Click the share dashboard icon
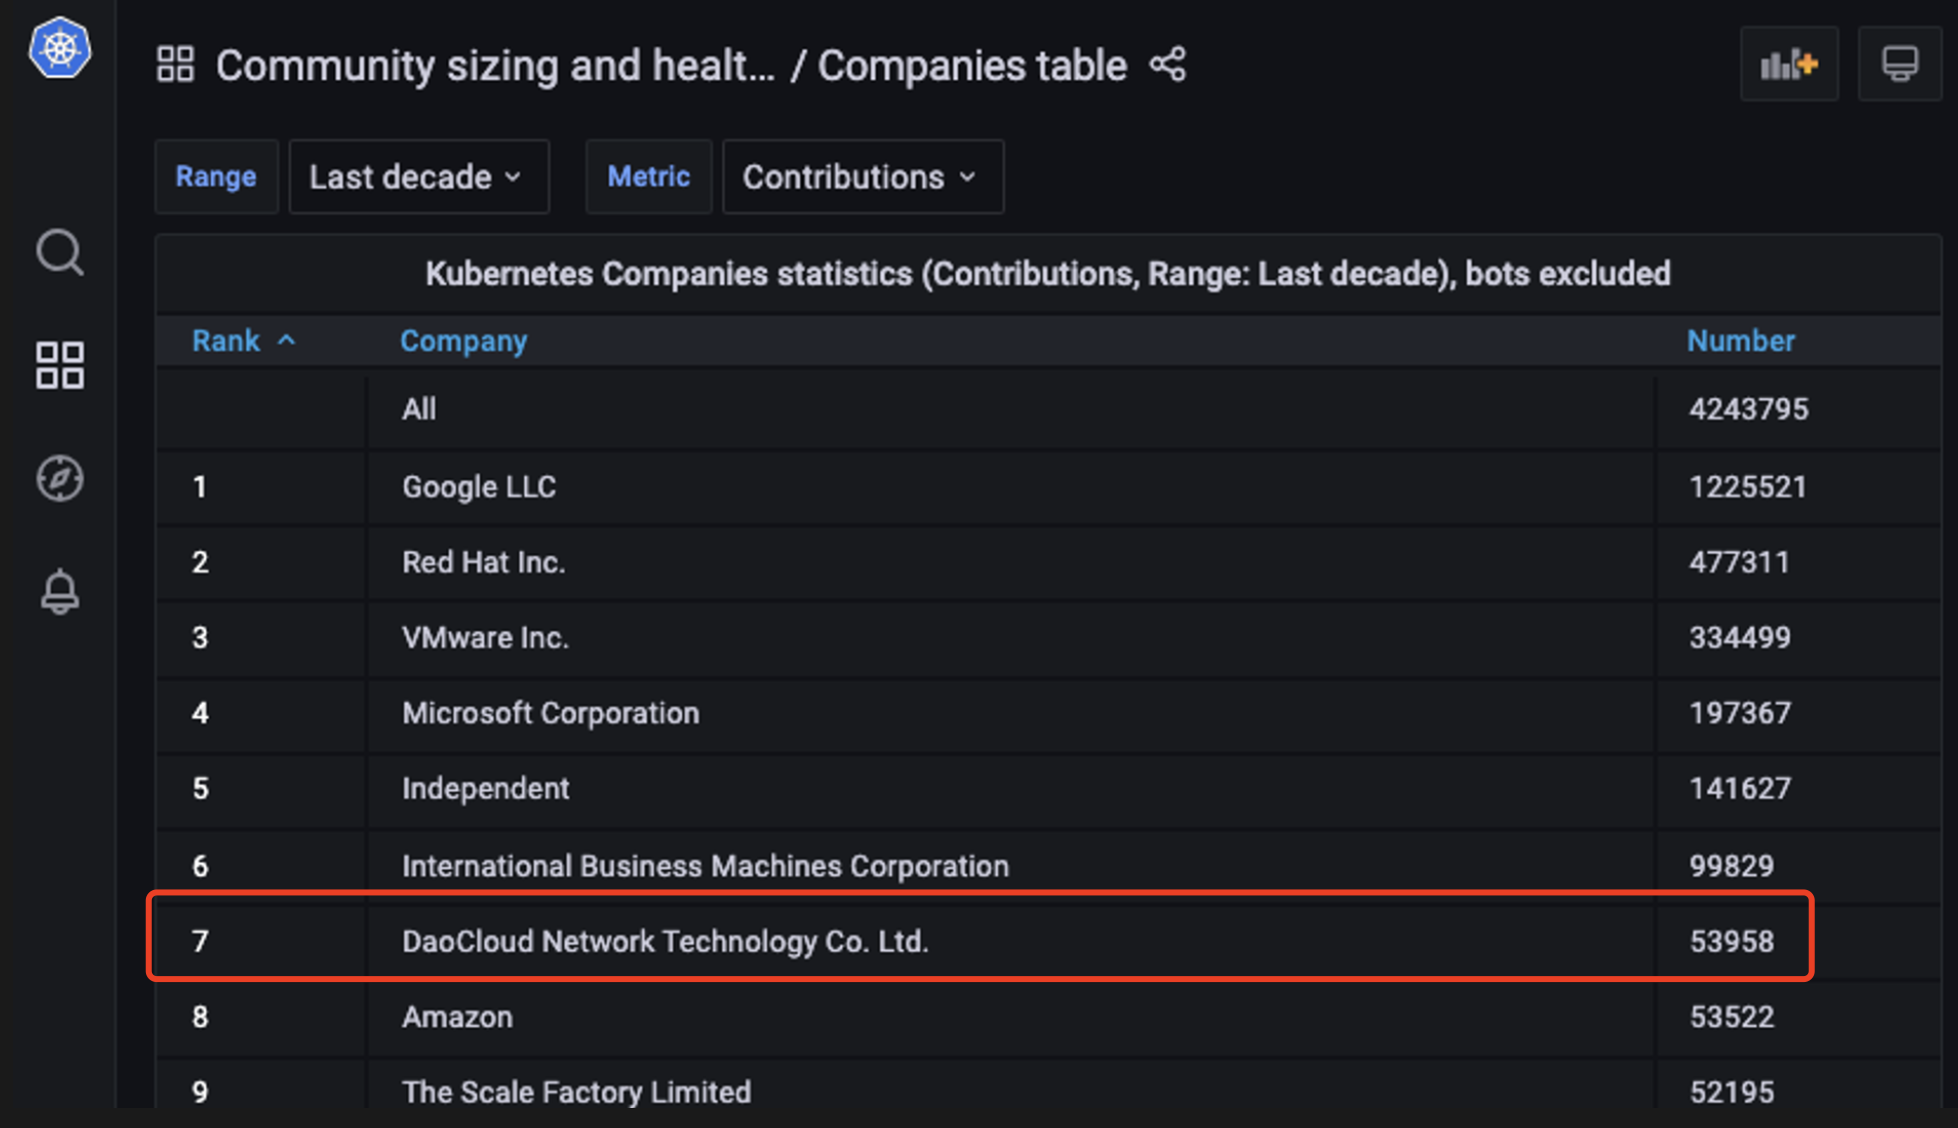The height and width of the screenshot is (1128, 1958). [x=1167, y=64]
